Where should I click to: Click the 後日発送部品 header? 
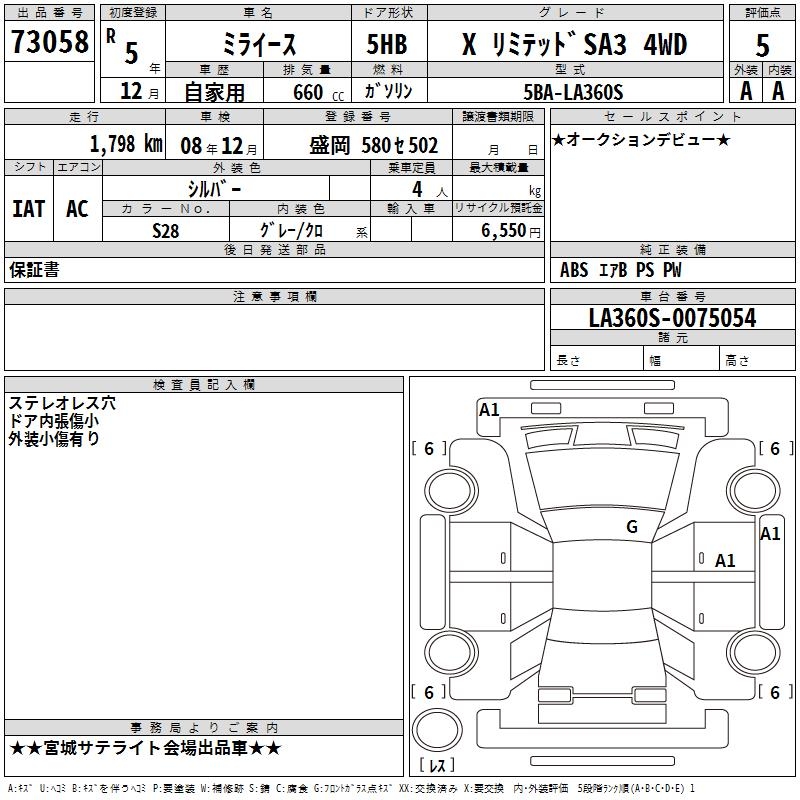[x=274, y=249]
